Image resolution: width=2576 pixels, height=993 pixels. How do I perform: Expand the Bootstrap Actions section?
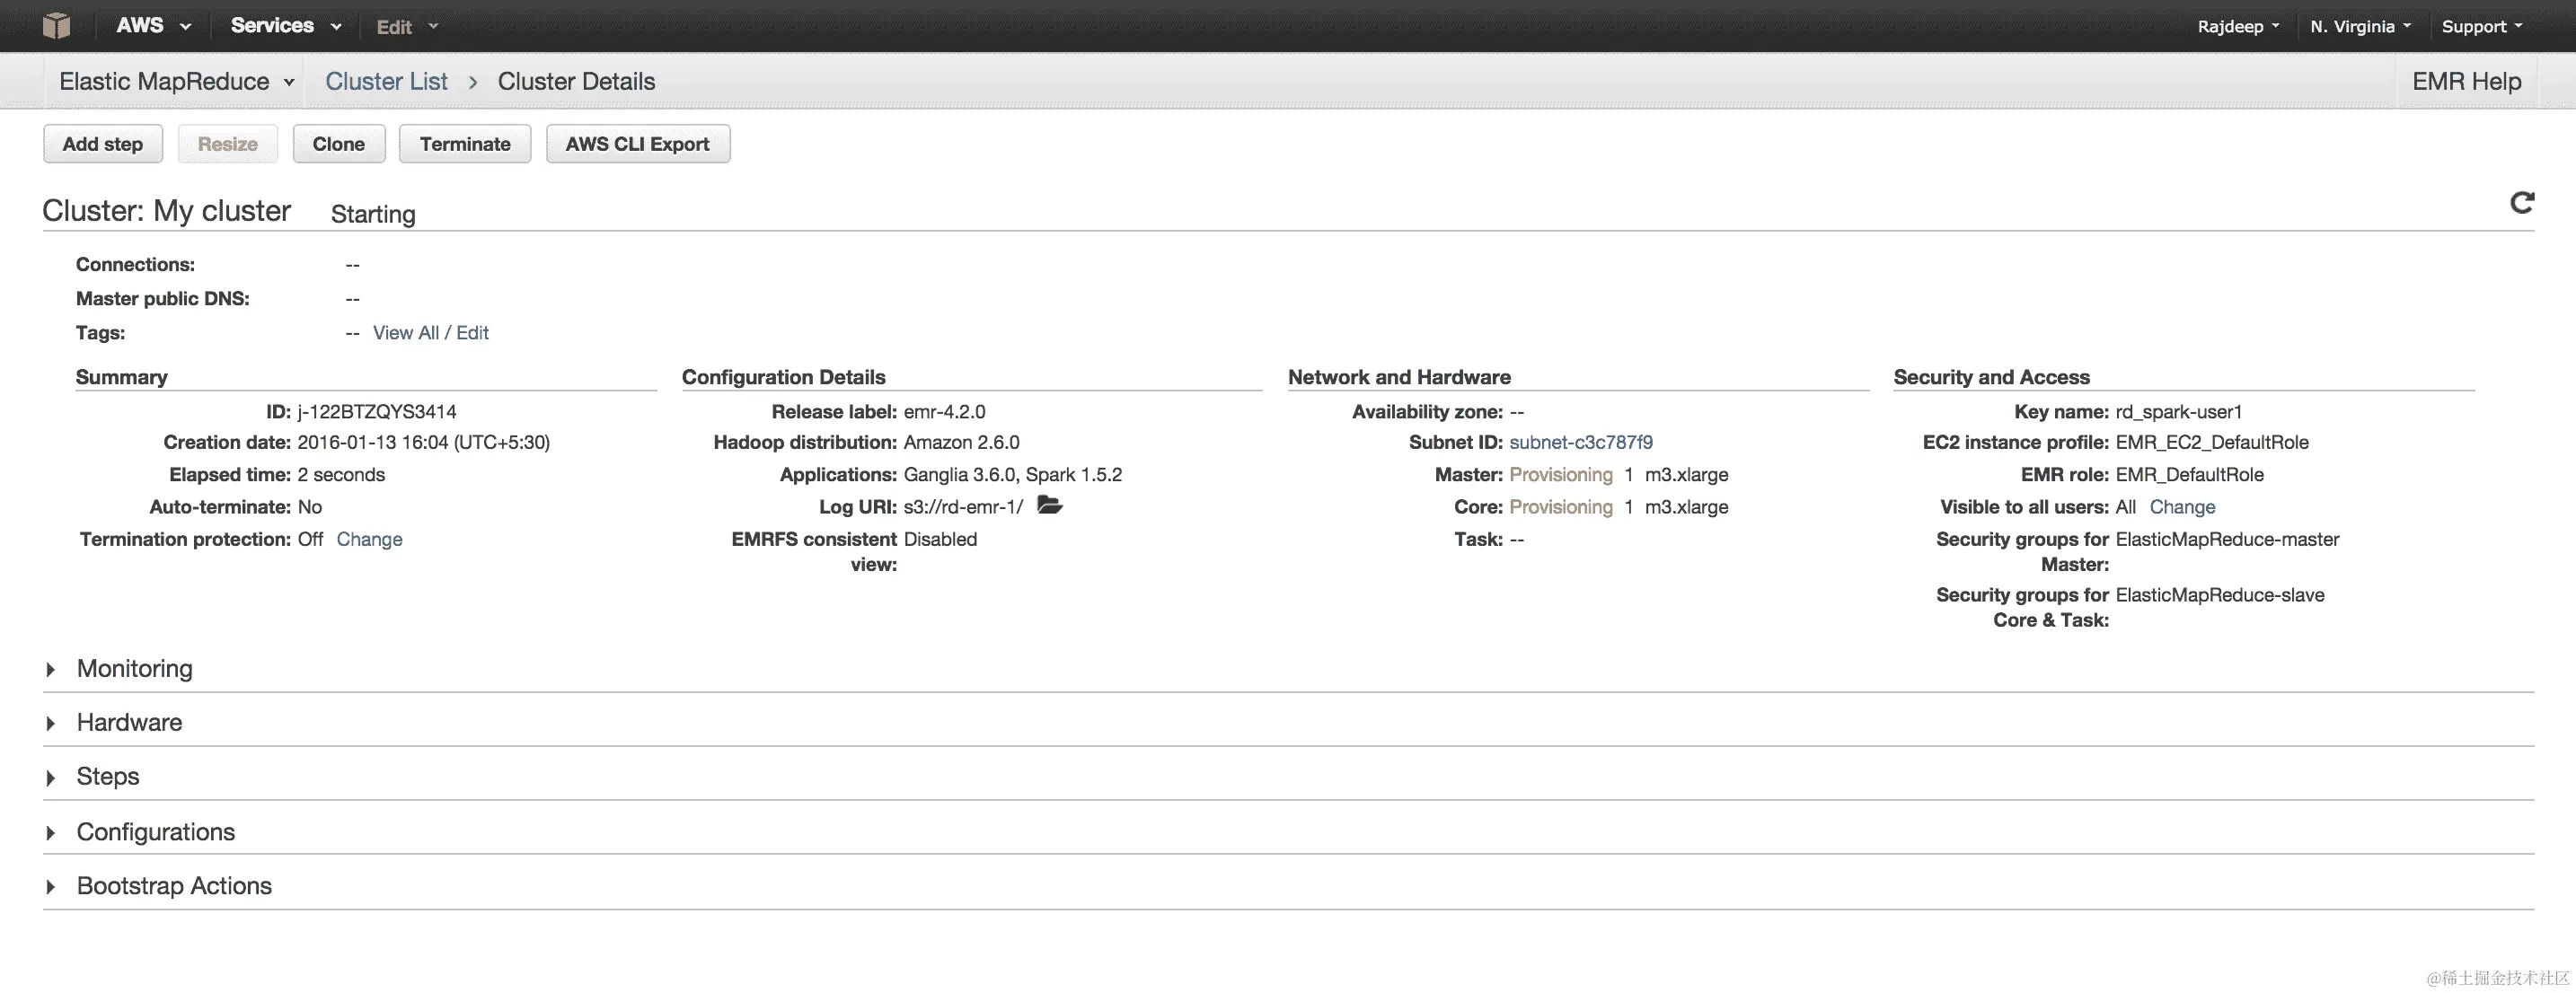tap(173, 886)
